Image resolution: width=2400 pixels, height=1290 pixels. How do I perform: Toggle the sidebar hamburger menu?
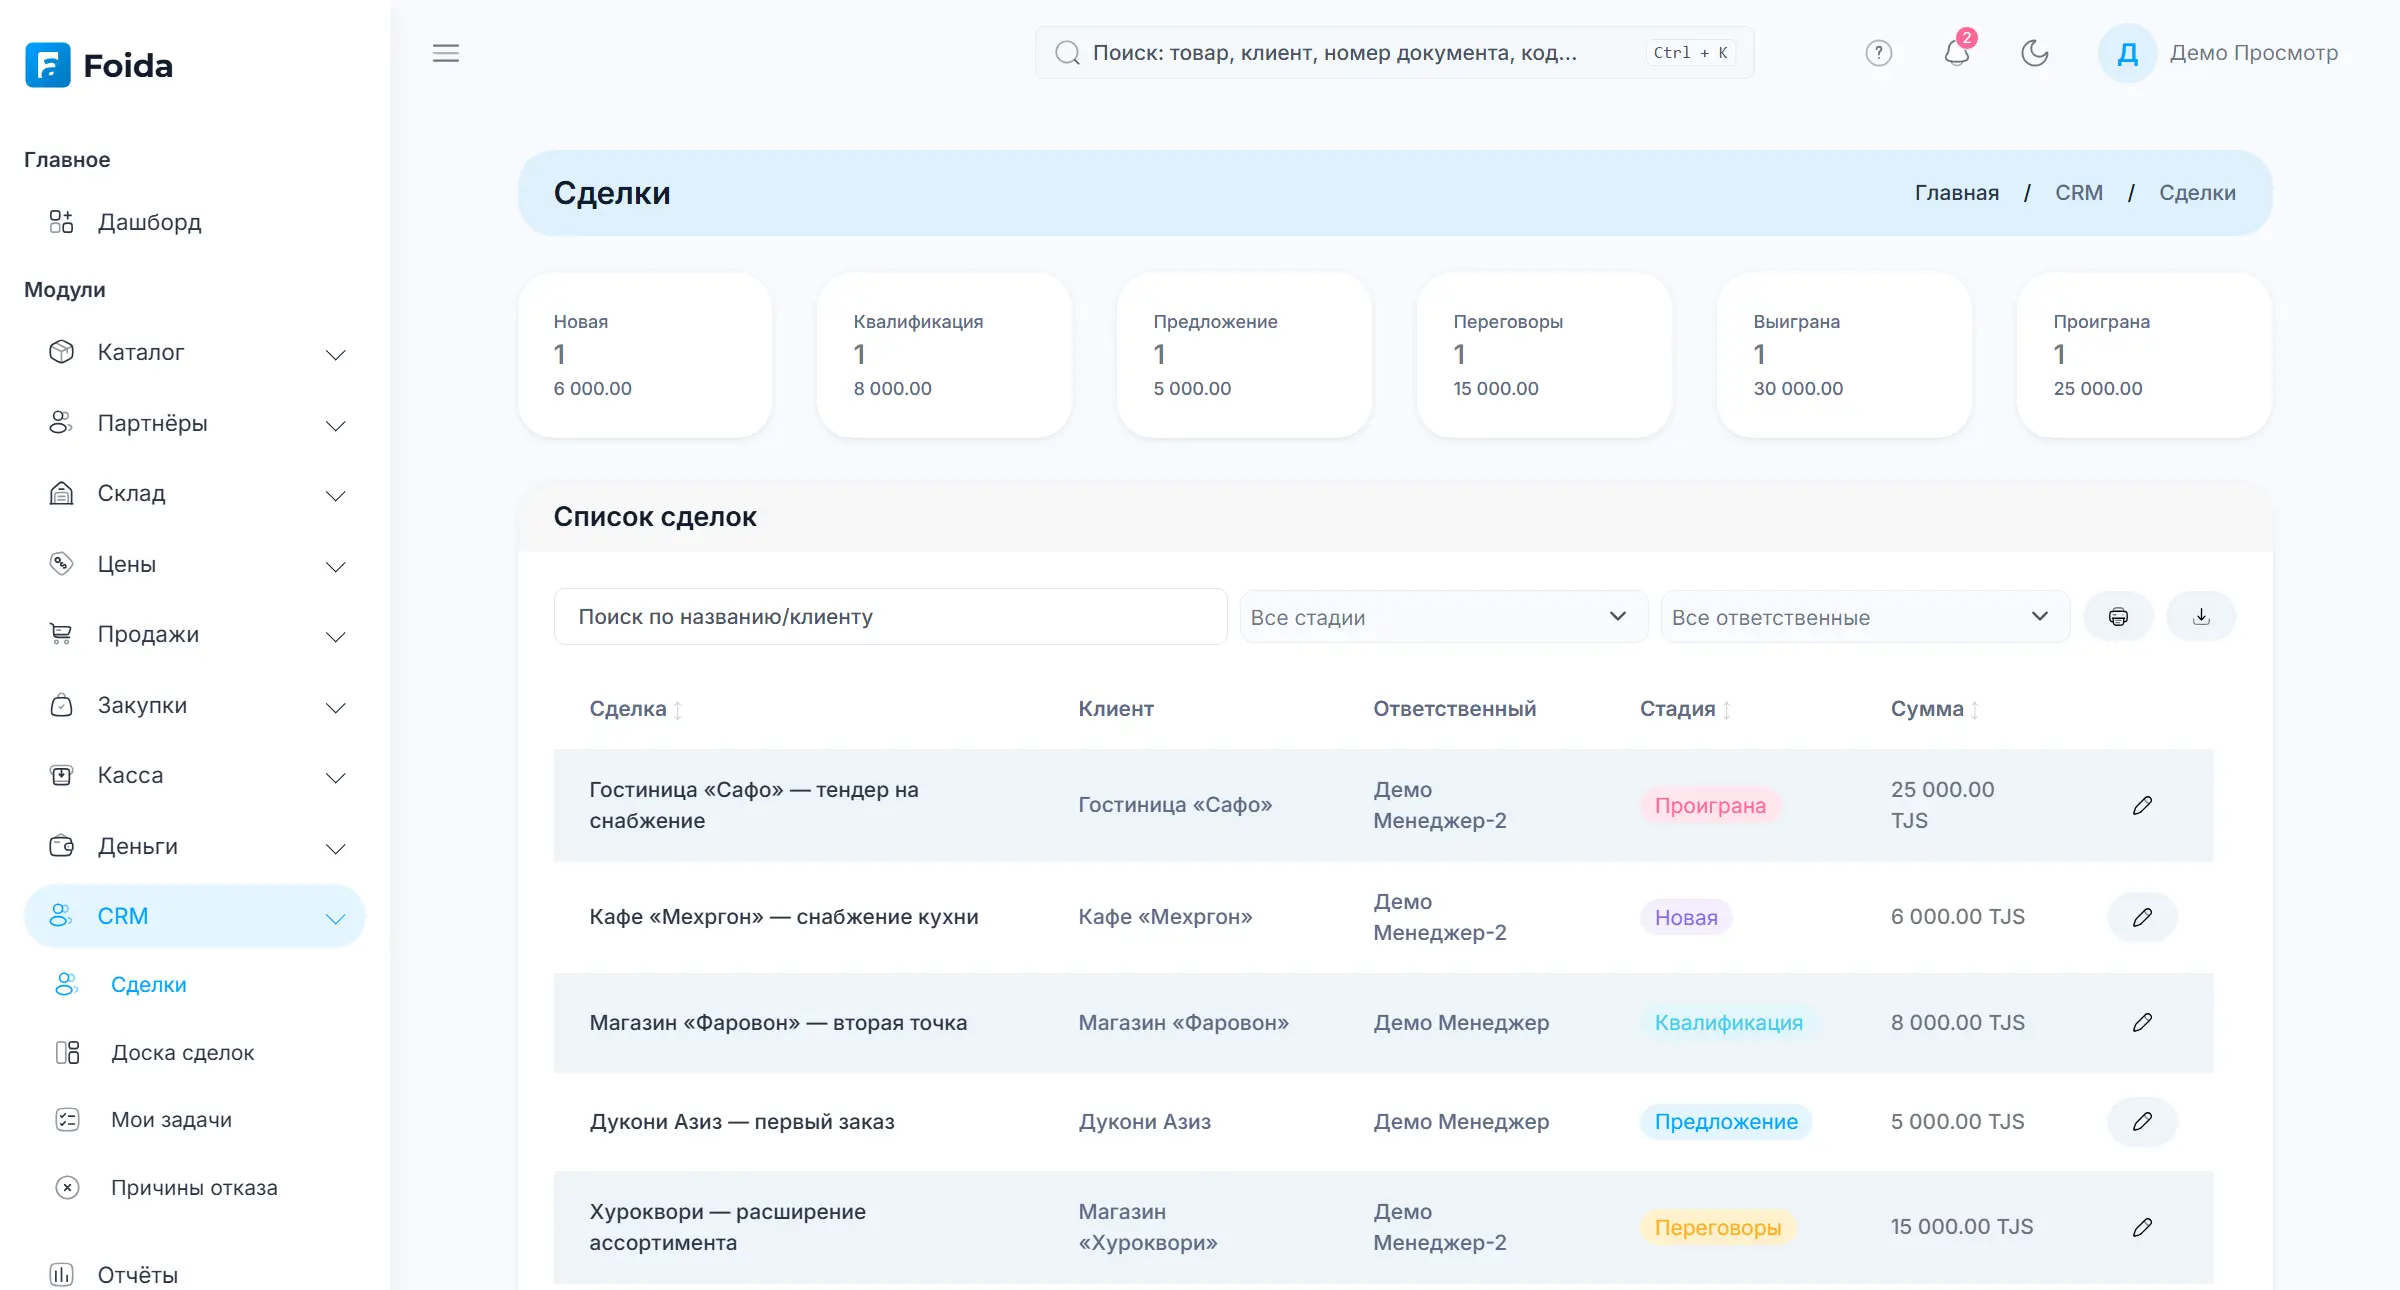coord(446,53)
